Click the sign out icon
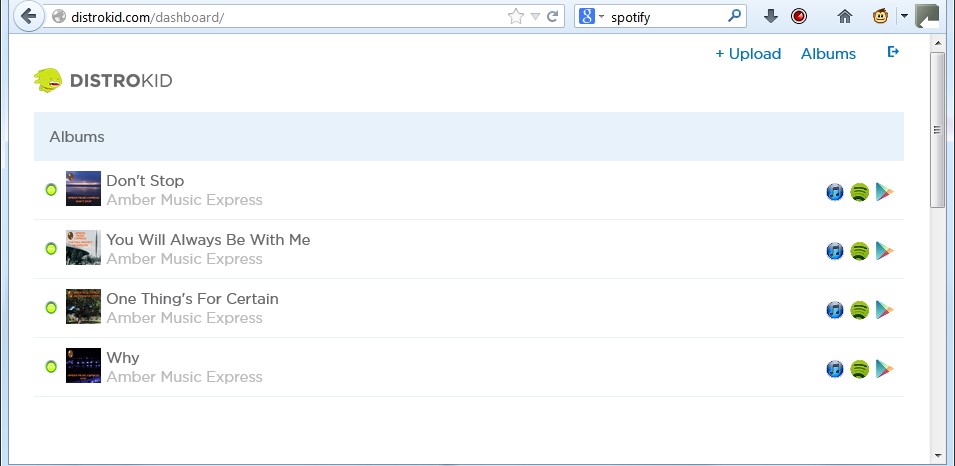Screen dimensions: 955x466 click(x=893, y=52)
